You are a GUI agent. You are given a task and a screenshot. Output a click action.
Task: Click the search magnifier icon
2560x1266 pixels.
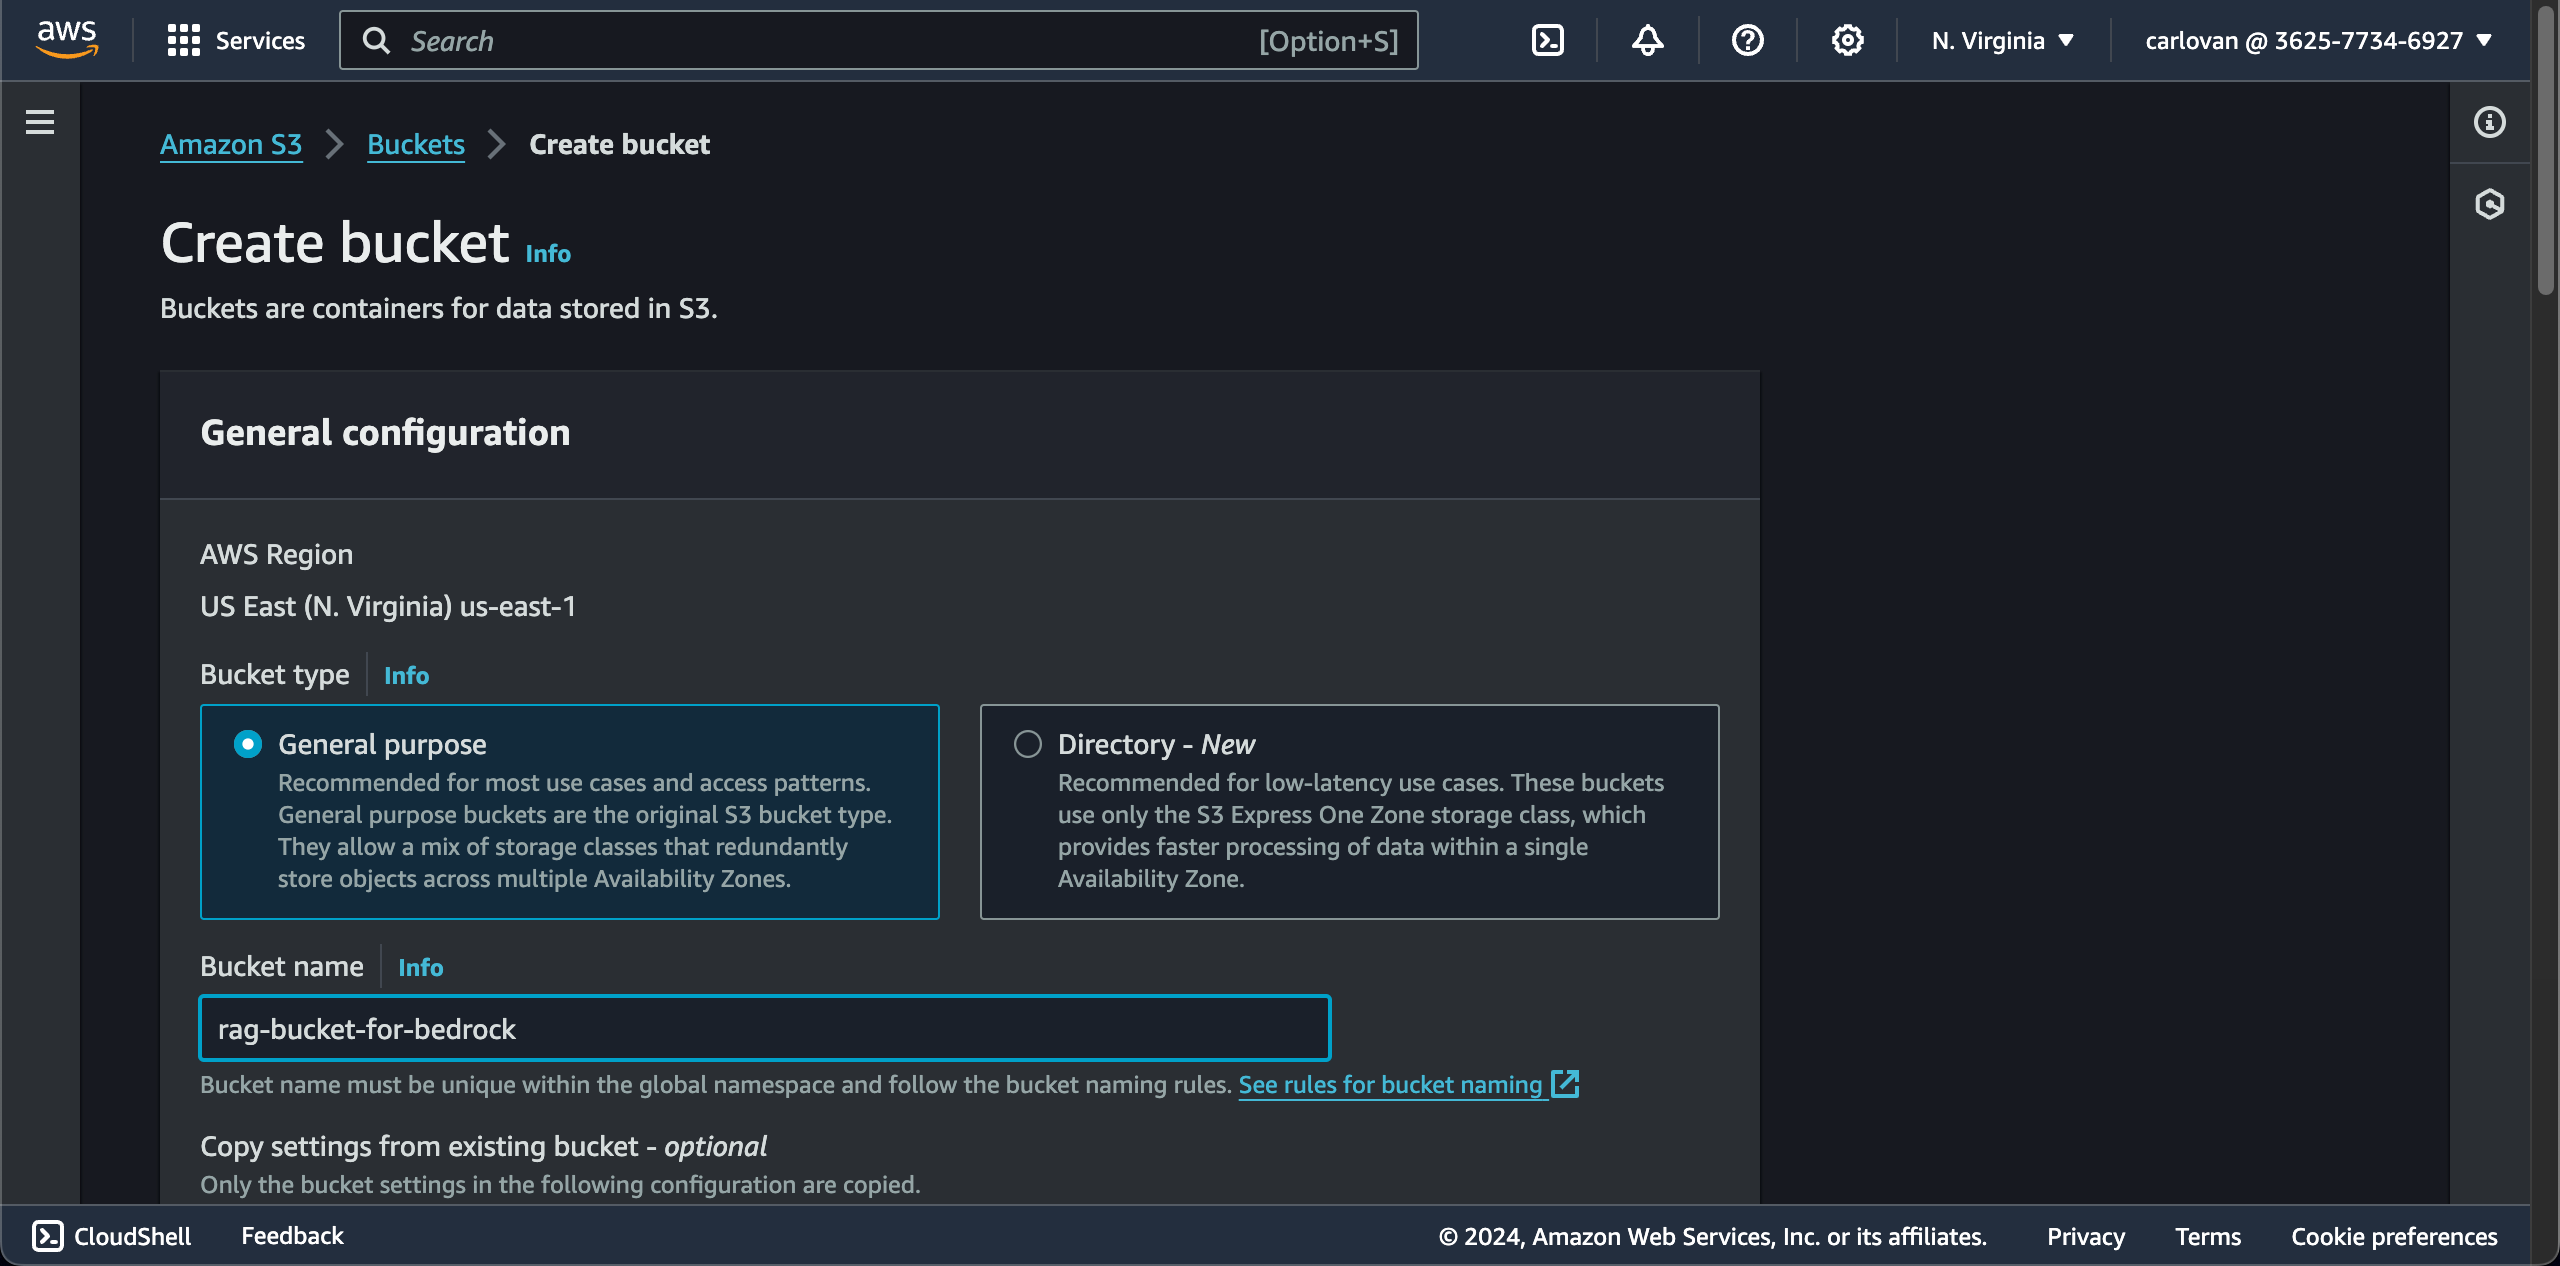376,41
